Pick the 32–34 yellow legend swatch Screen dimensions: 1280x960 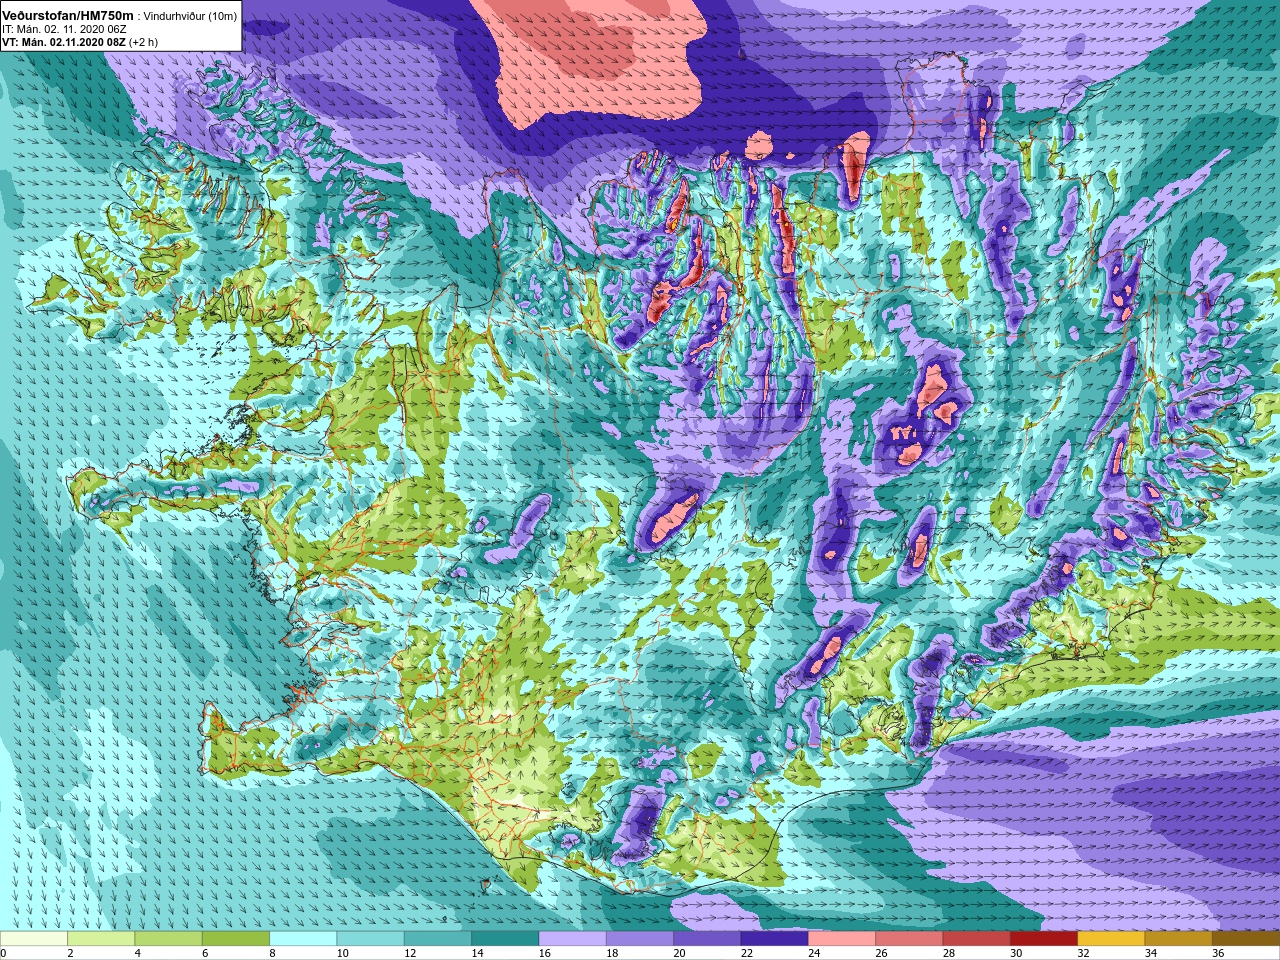(1111, 939)
